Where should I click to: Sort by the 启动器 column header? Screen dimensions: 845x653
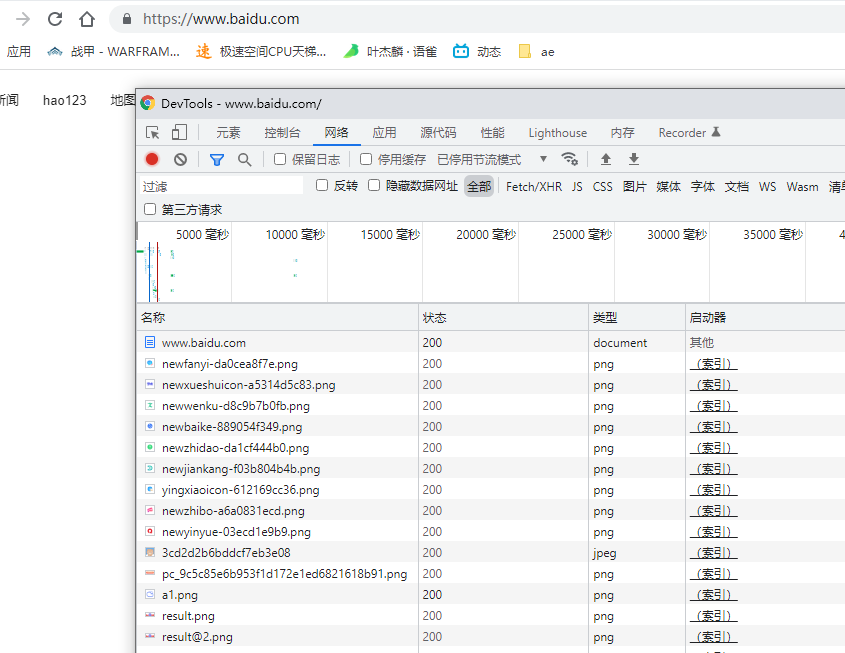(x=765, y=317)
